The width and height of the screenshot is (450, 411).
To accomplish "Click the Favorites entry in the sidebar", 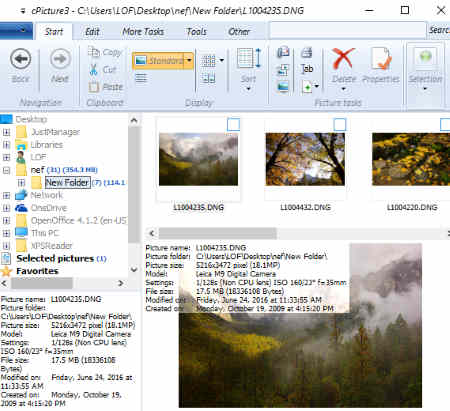I will tap(37, 271).
